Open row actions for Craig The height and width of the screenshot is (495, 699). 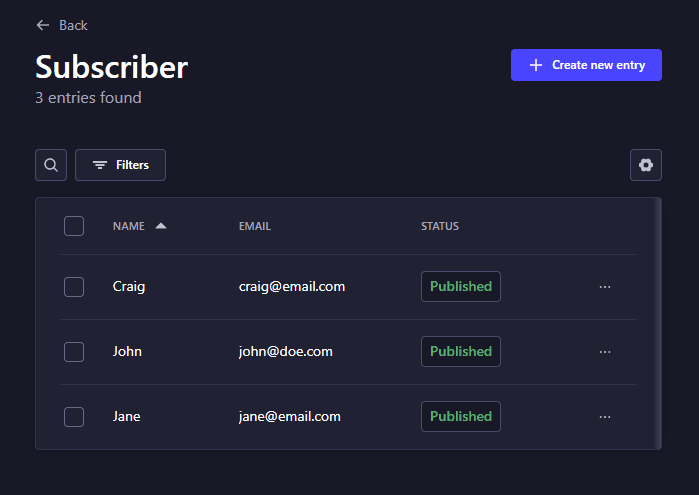point(605,287)
